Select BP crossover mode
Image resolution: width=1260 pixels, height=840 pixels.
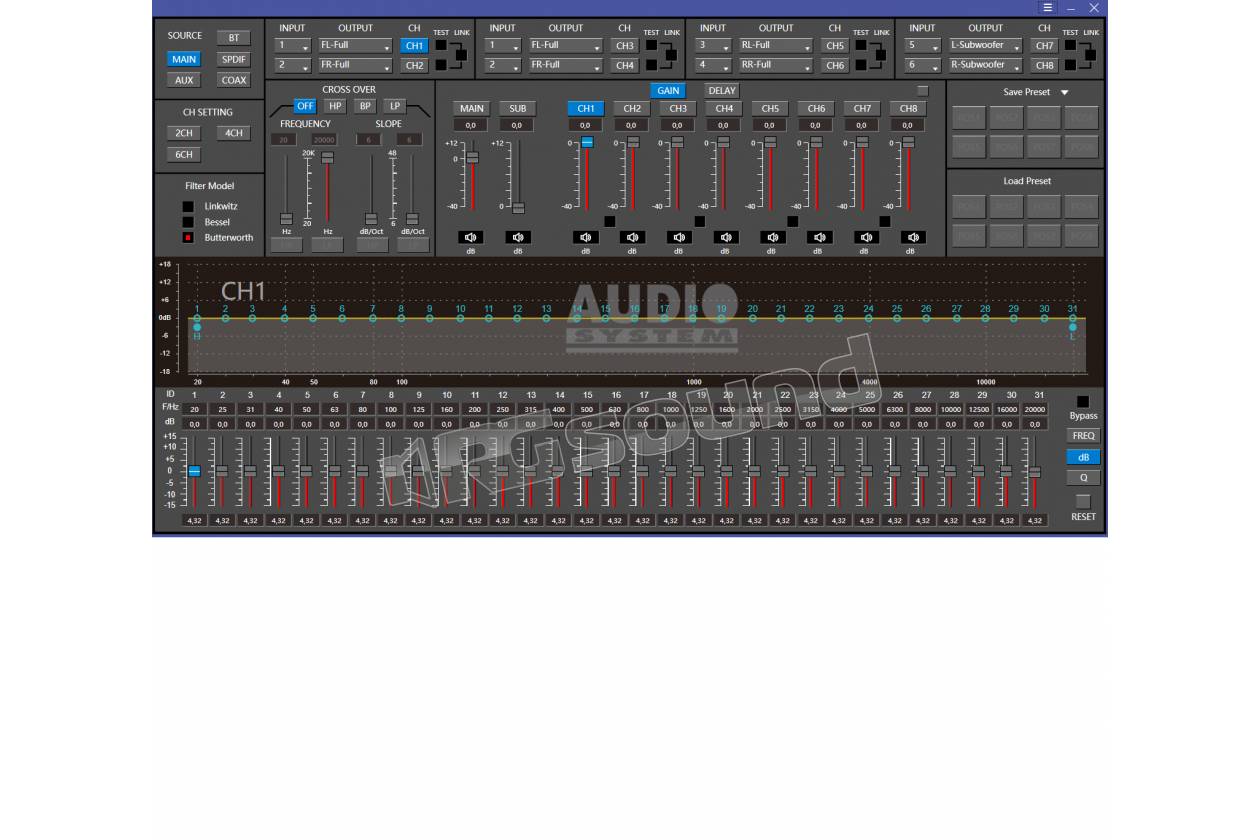[x=365, y=106]
